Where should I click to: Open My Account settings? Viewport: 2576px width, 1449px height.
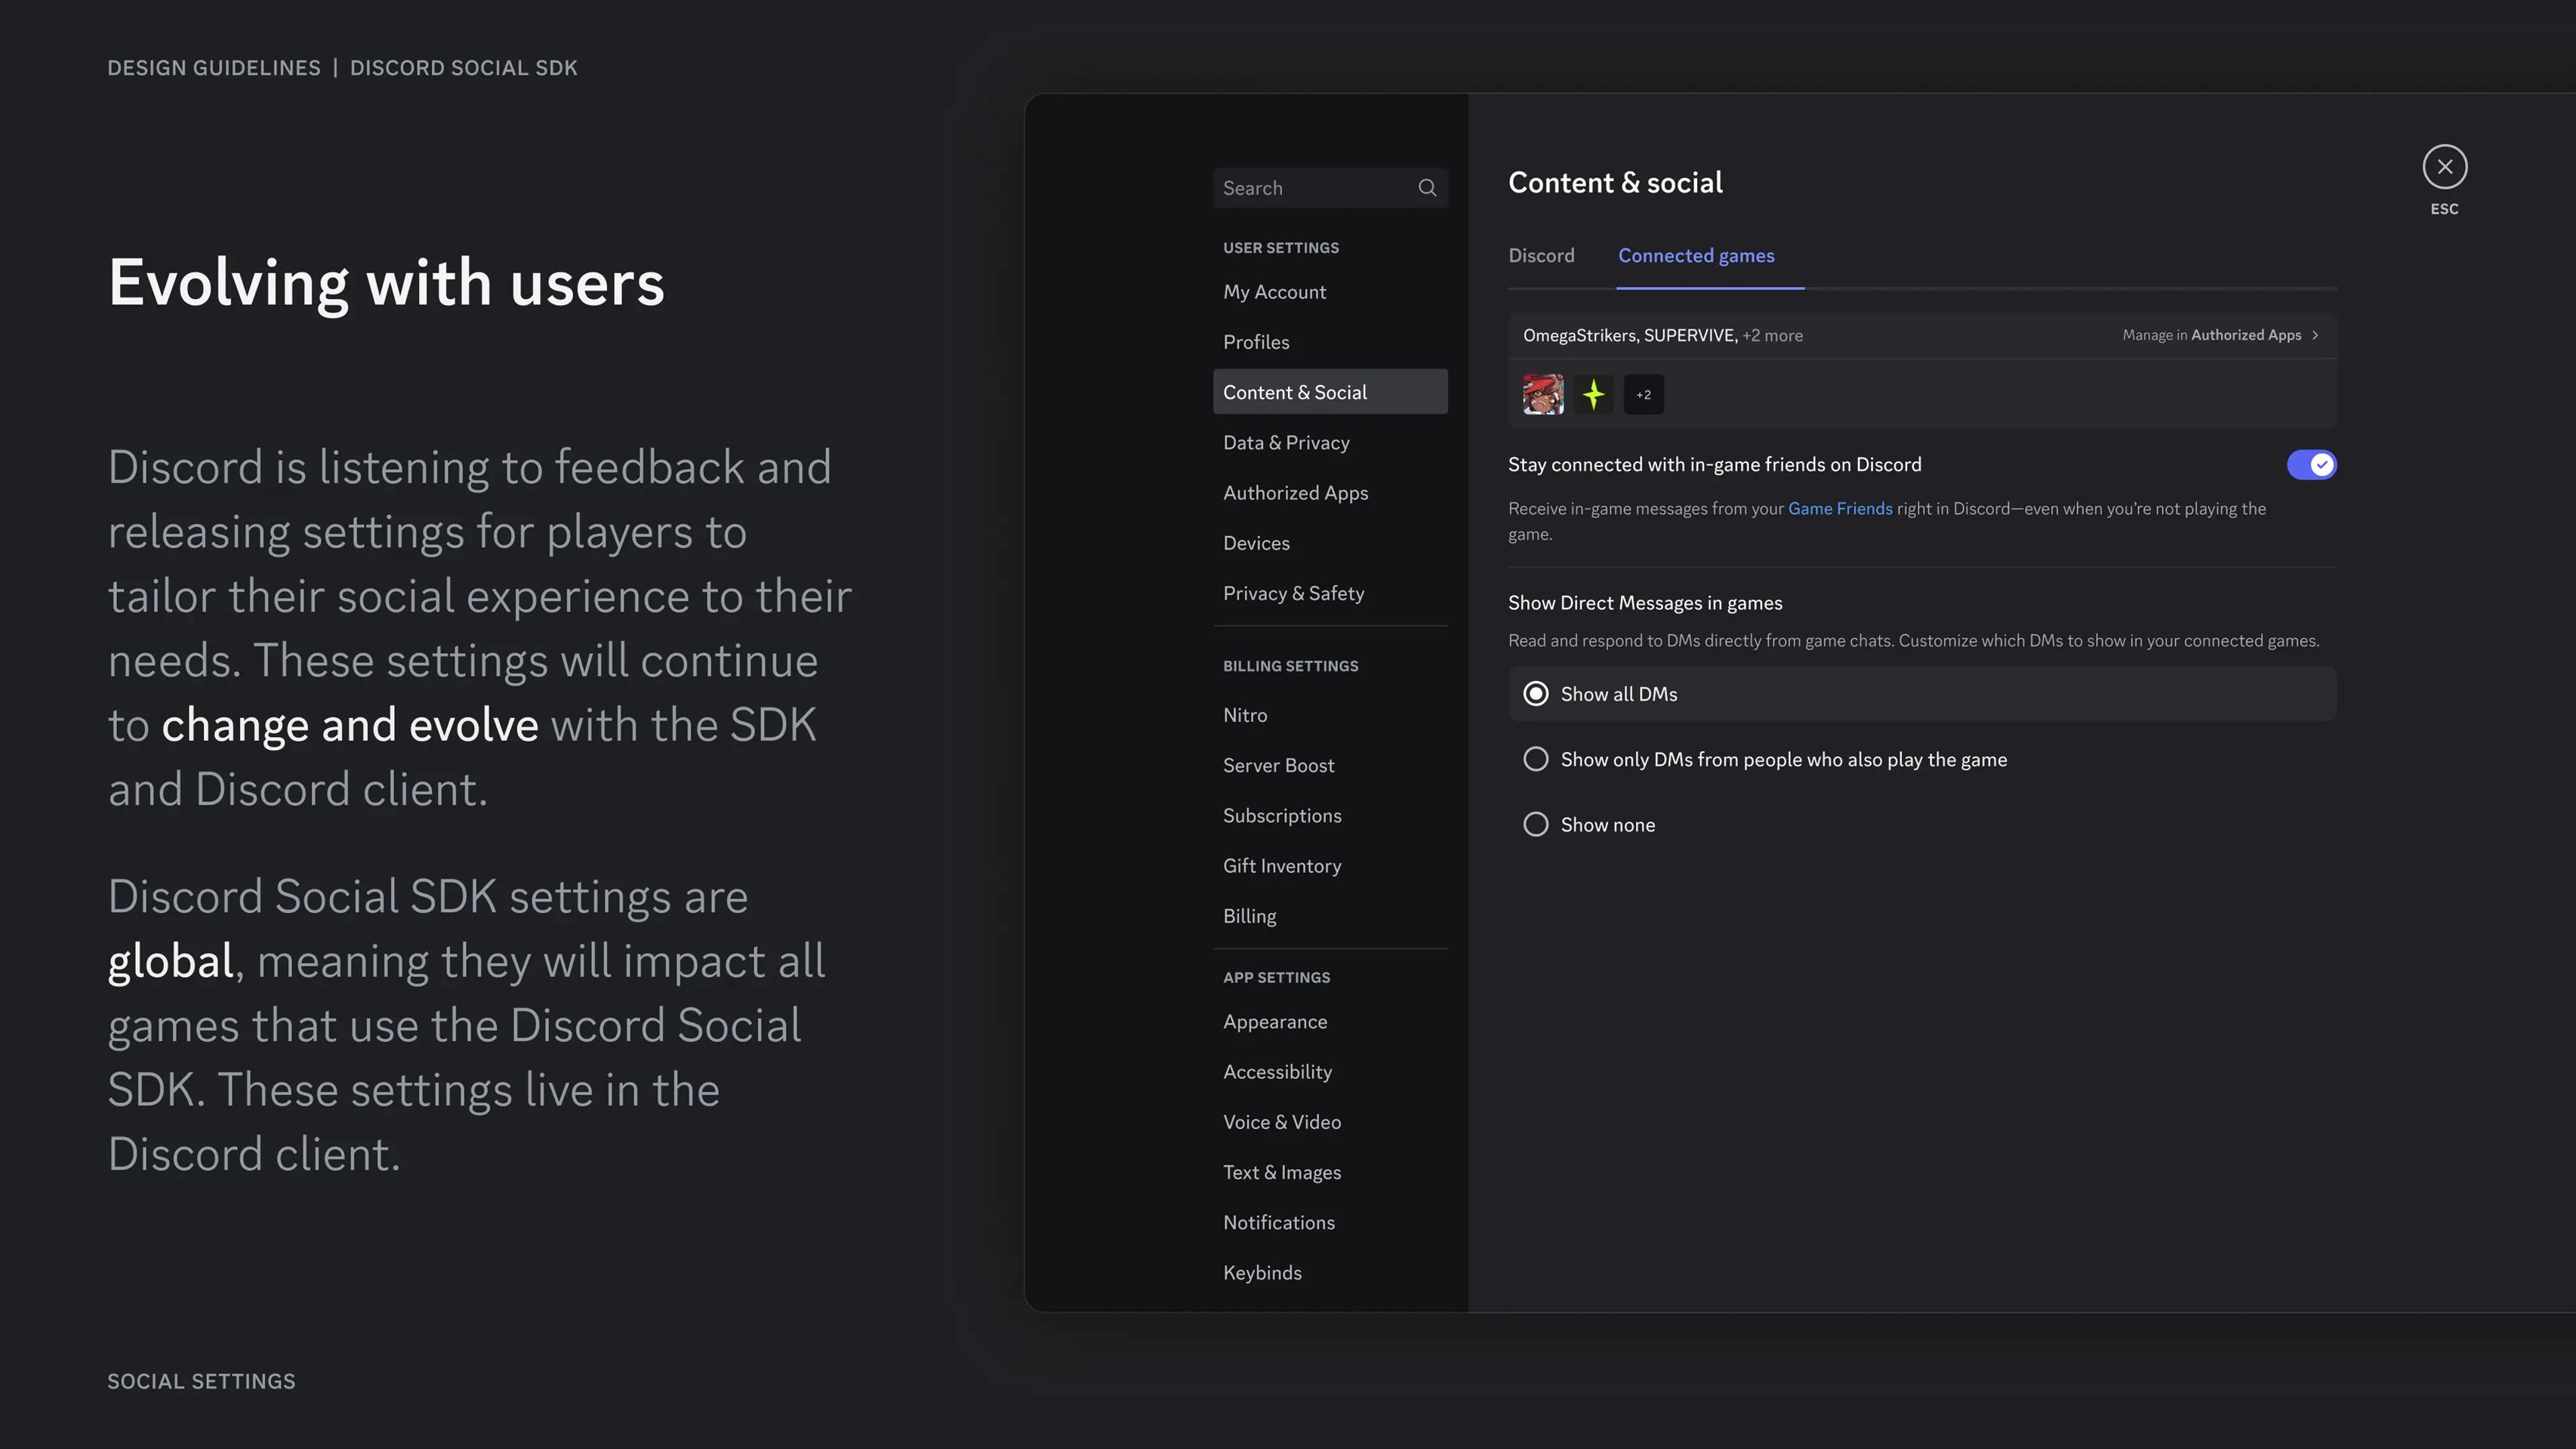(1274, 292)
